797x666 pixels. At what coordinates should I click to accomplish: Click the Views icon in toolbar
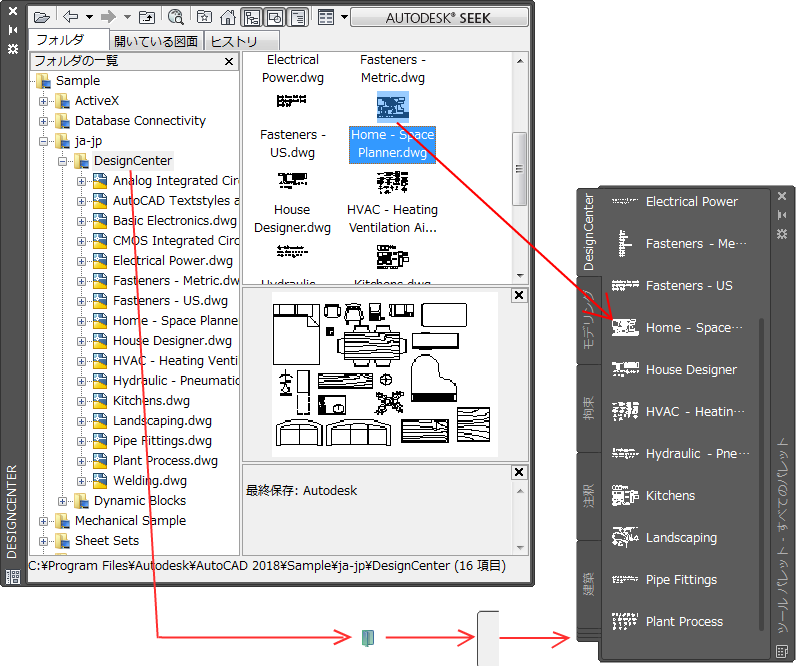point(326,18)
